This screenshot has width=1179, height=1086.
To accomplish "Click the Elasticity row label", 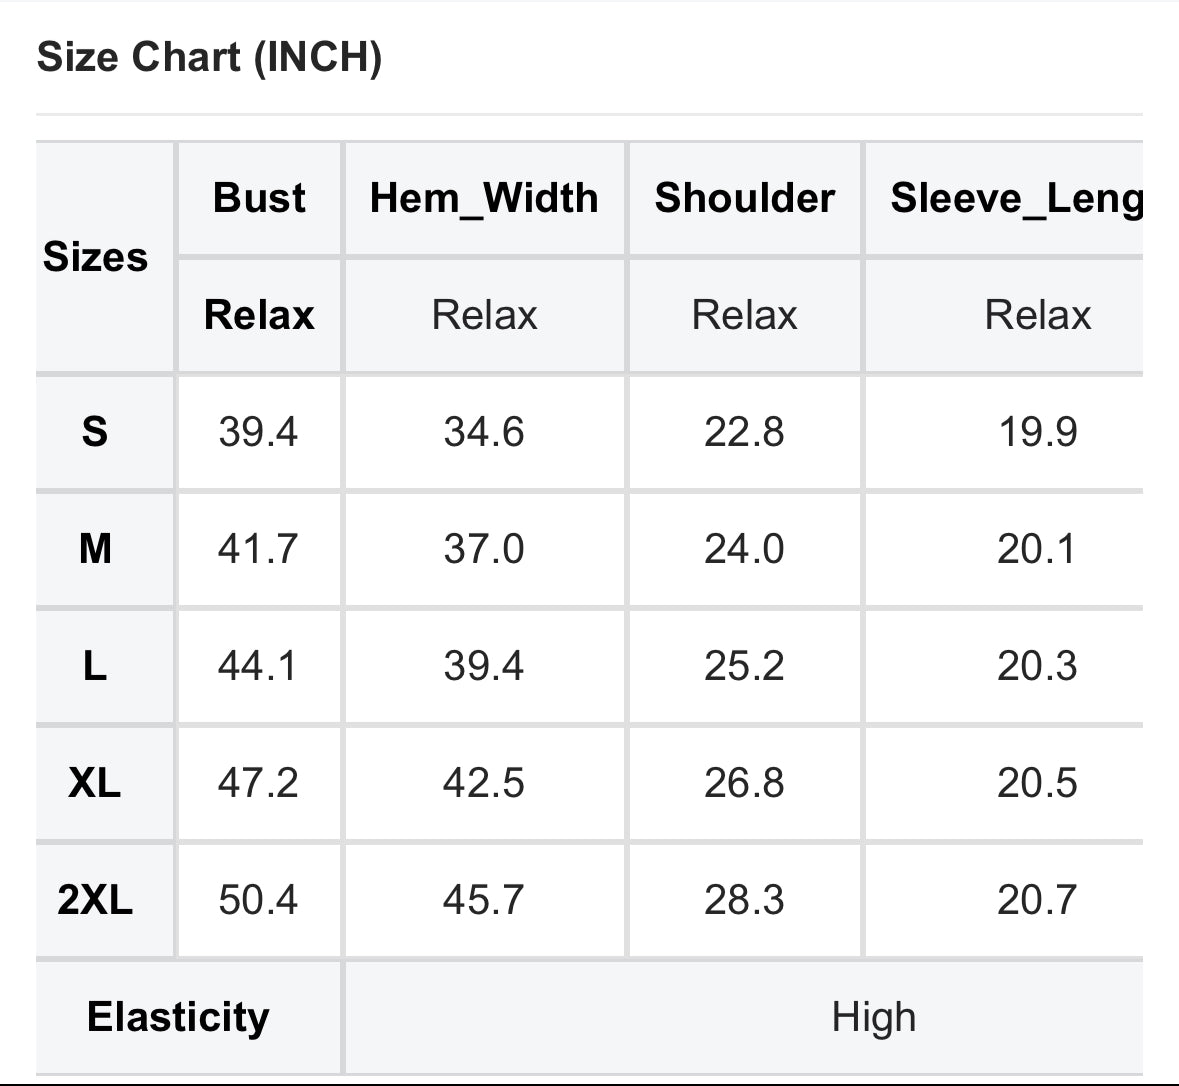I will tap(178, 1017).
